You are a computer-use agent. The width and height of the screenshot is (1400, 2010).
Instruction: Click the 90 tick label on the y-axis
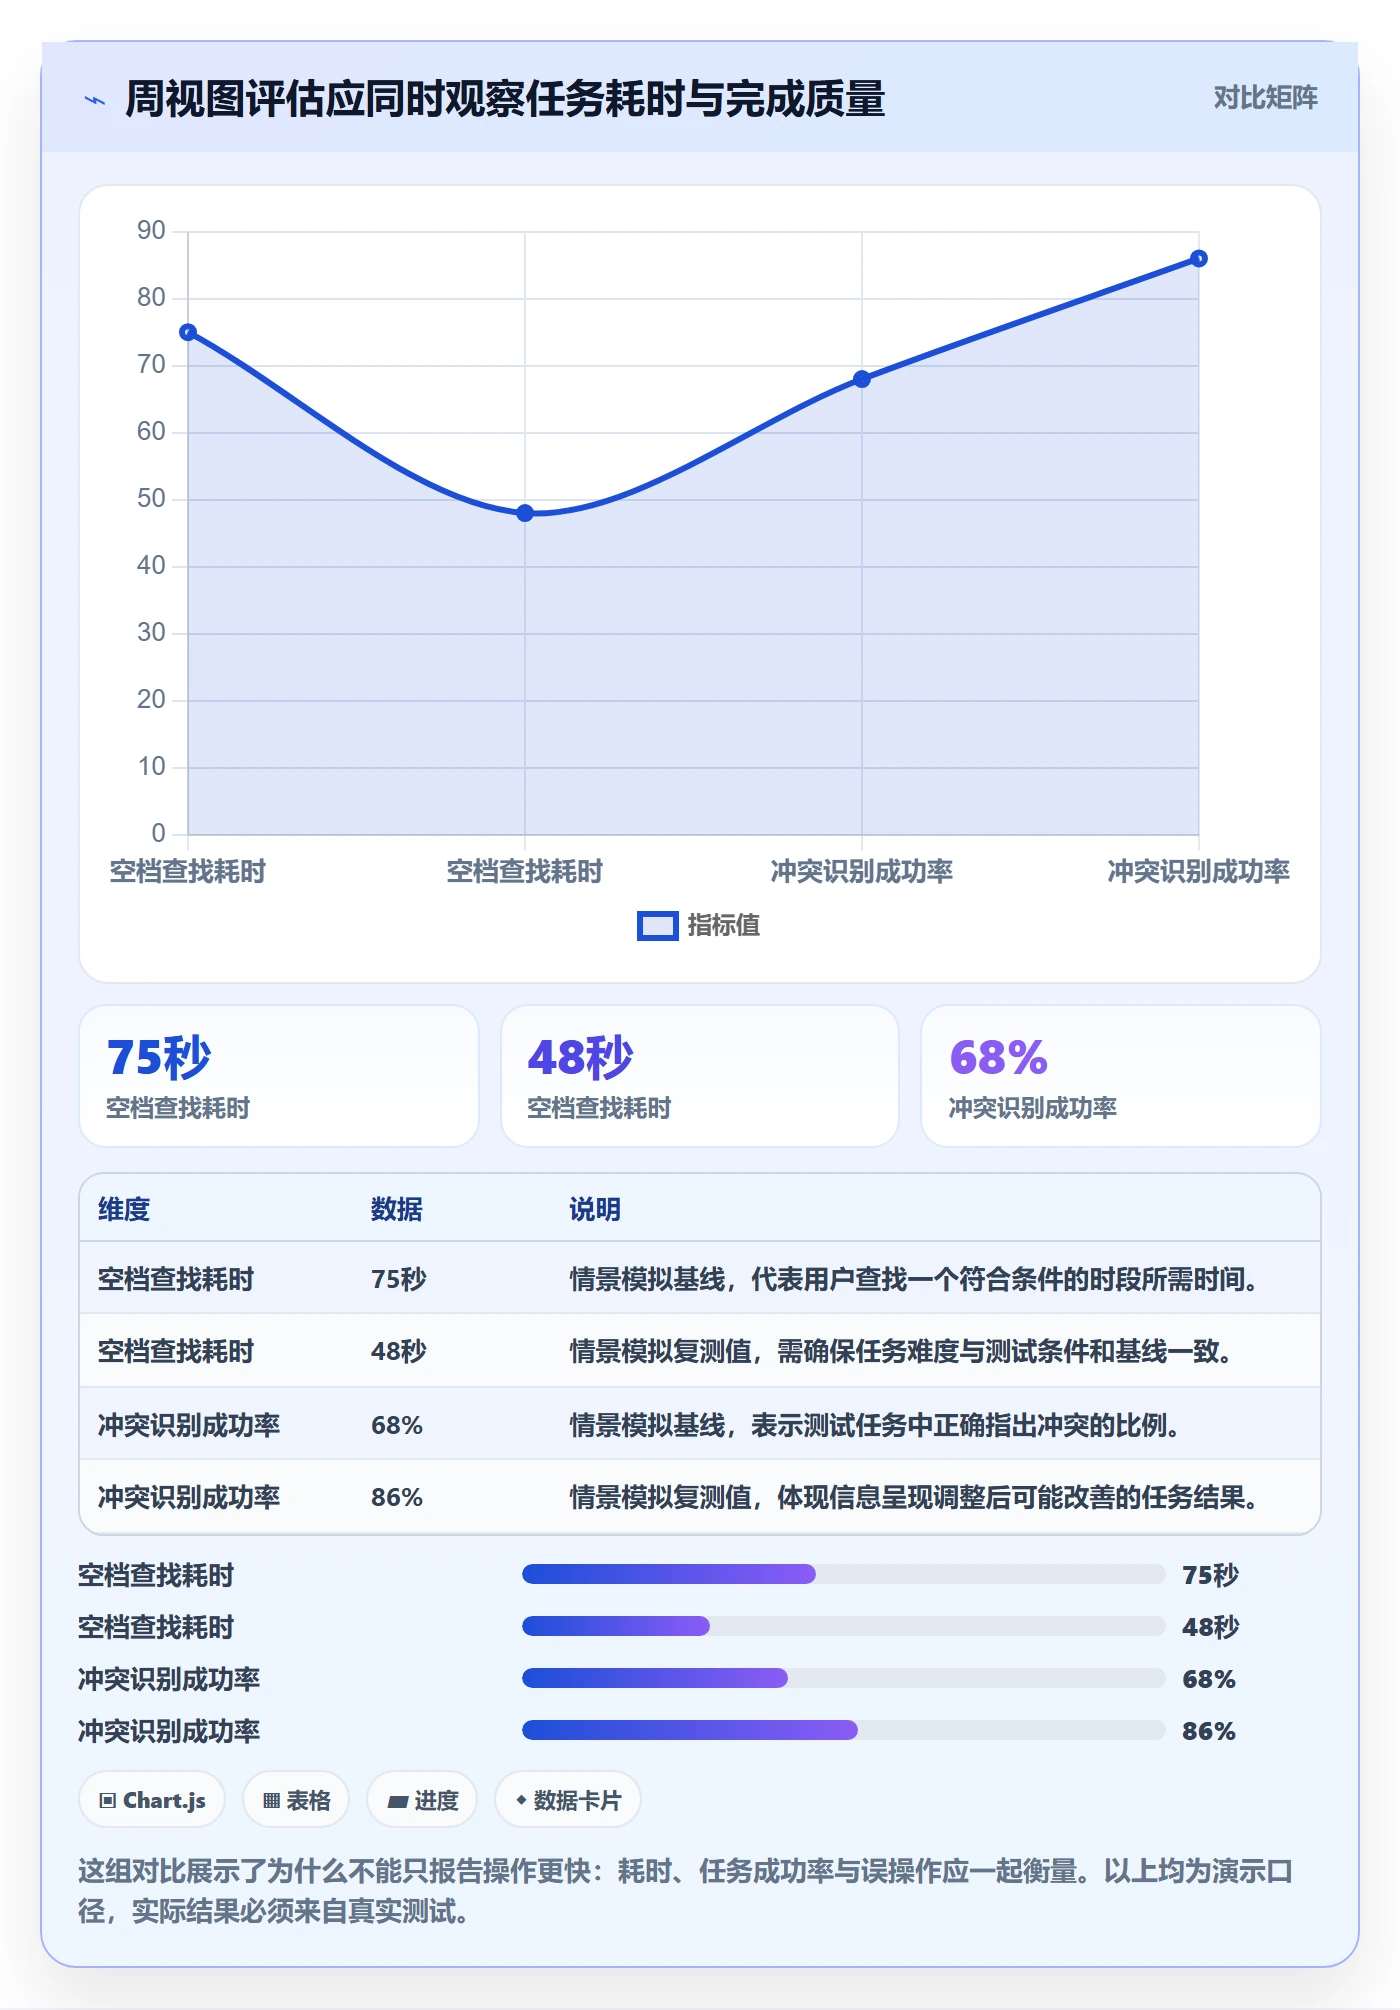point(151,231)
